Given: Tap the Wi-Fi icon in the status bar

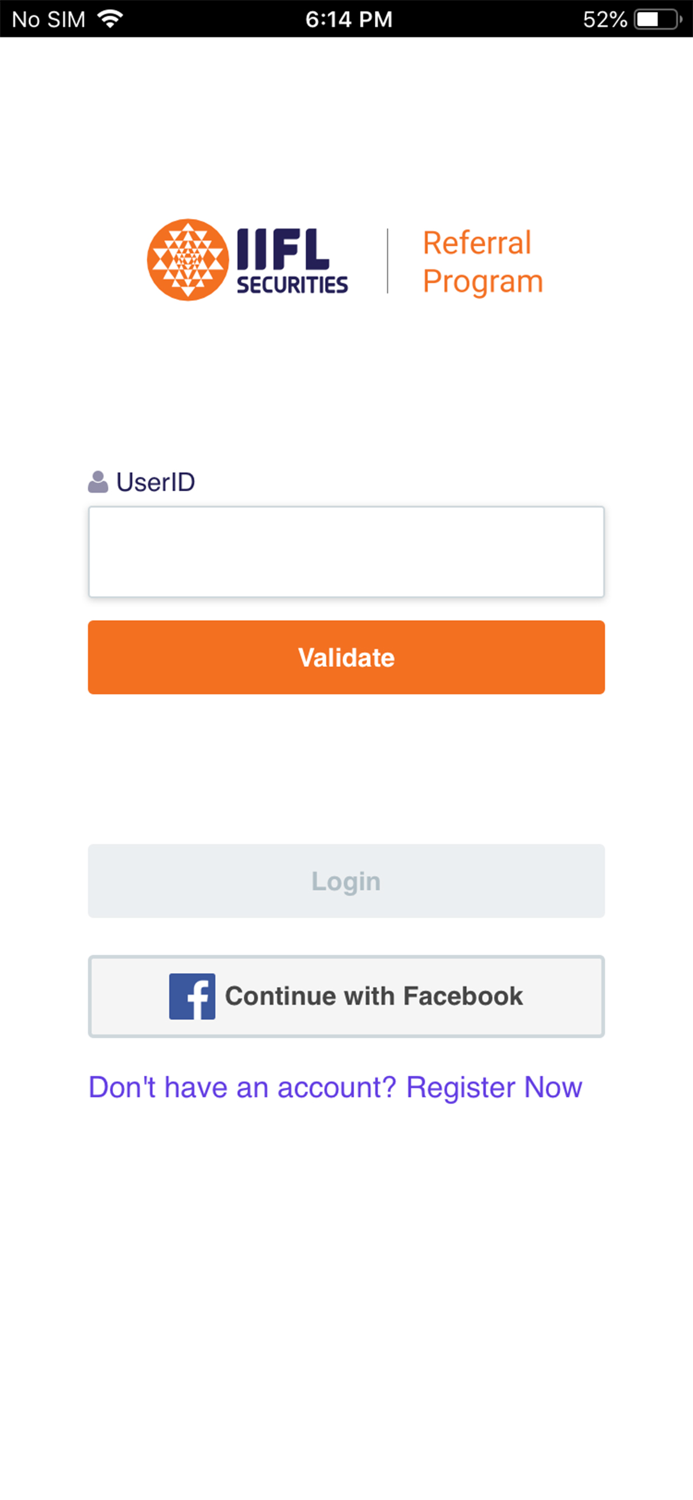Looking at the screenshot, I should pyautogui.click(x=112, y=17).
